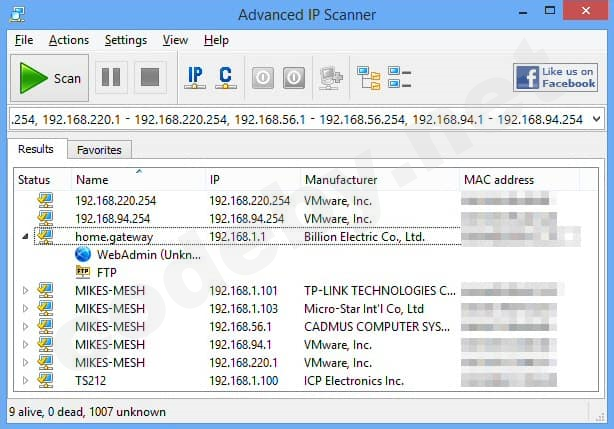
Task: Click TP-LINK TECHNOLOGIES manufacturer cell
Action: 380,291
